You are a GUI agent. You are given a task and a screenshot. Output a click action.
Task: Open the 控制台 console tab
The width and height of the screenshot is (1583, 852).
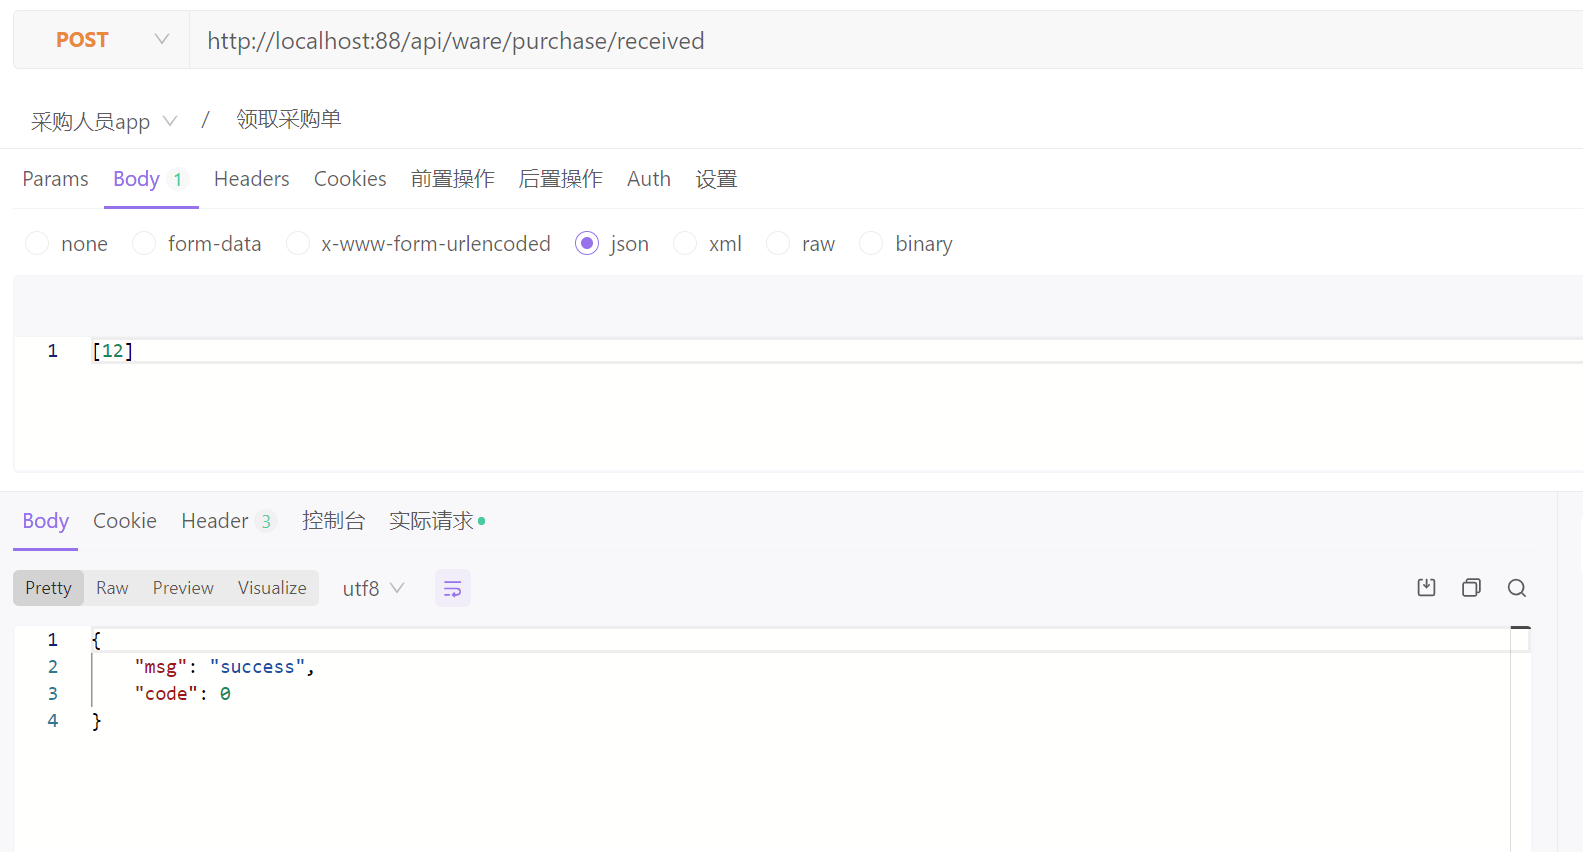pos(333,521)
